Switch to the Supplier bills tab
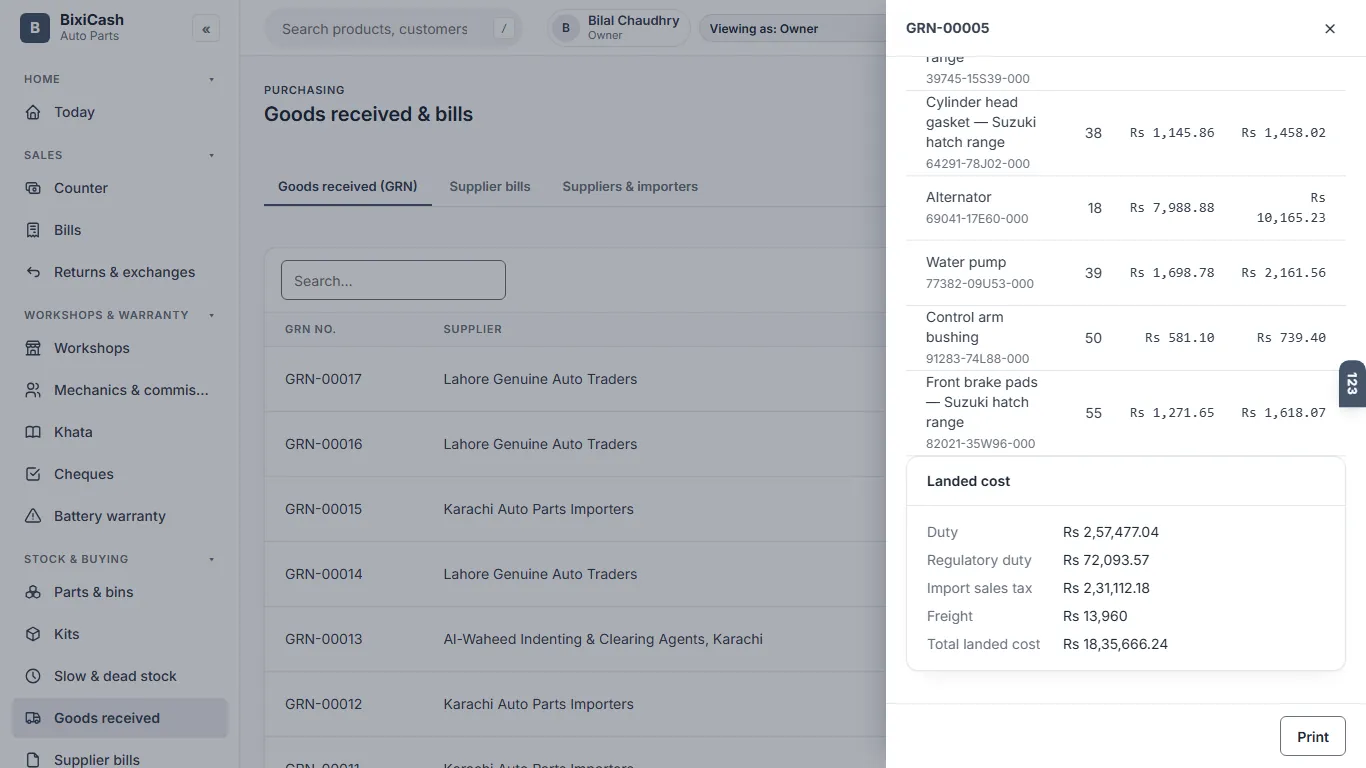 point(490,186)
